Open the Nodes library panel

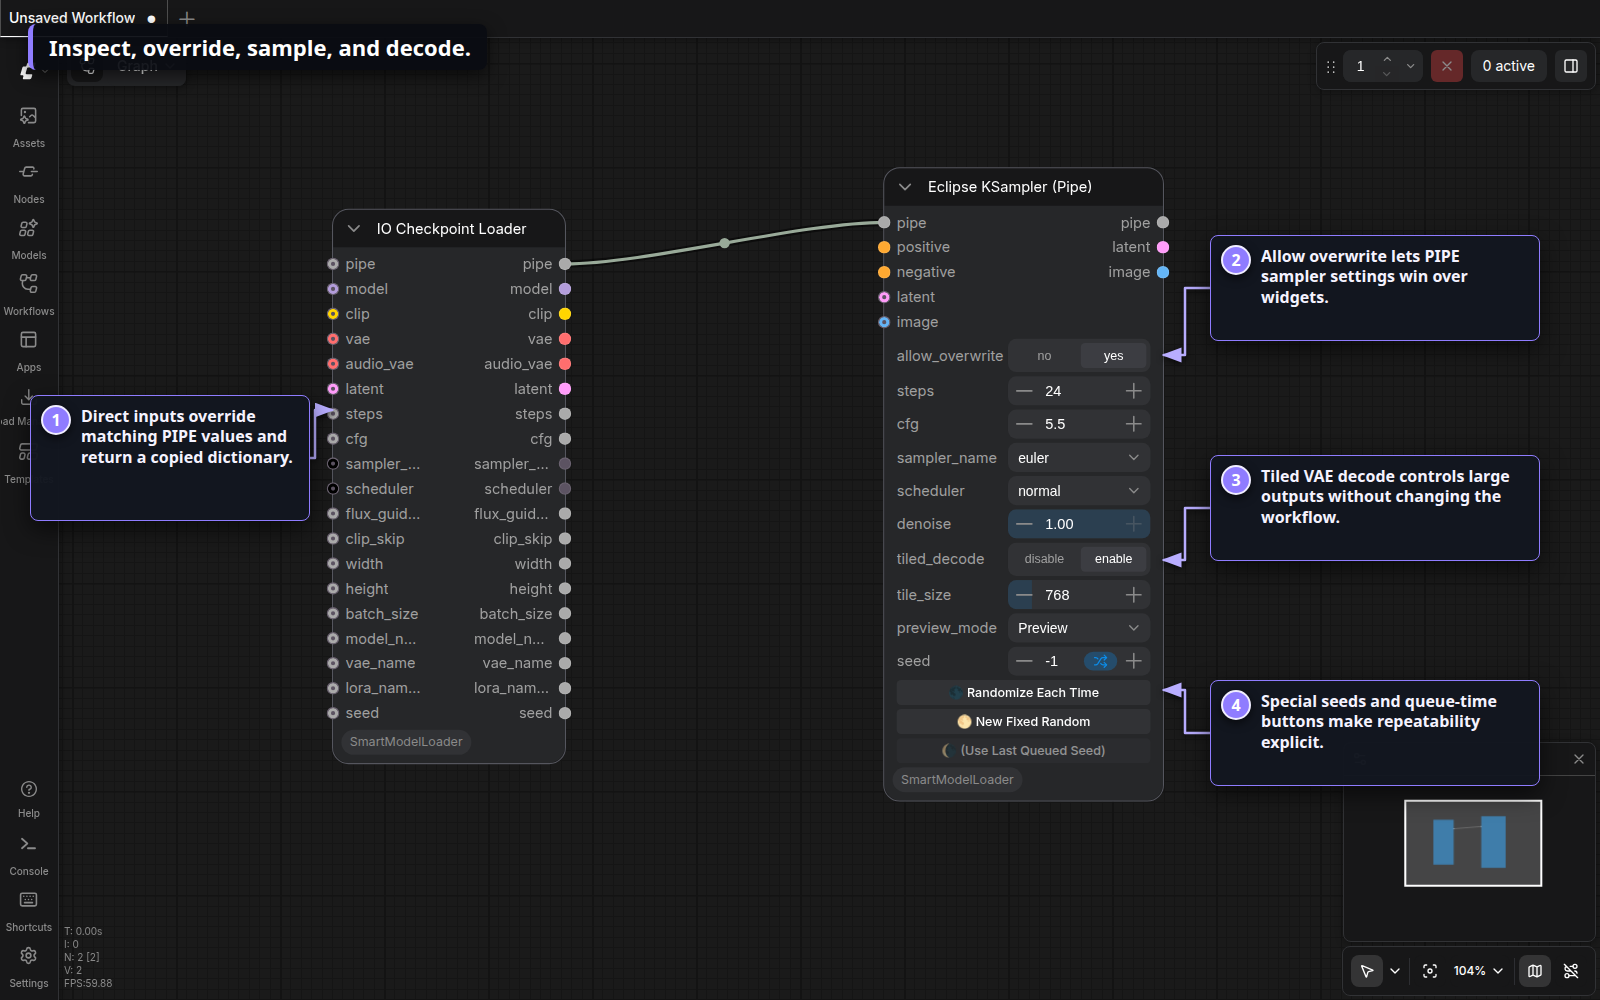click(x=28, y=183)
